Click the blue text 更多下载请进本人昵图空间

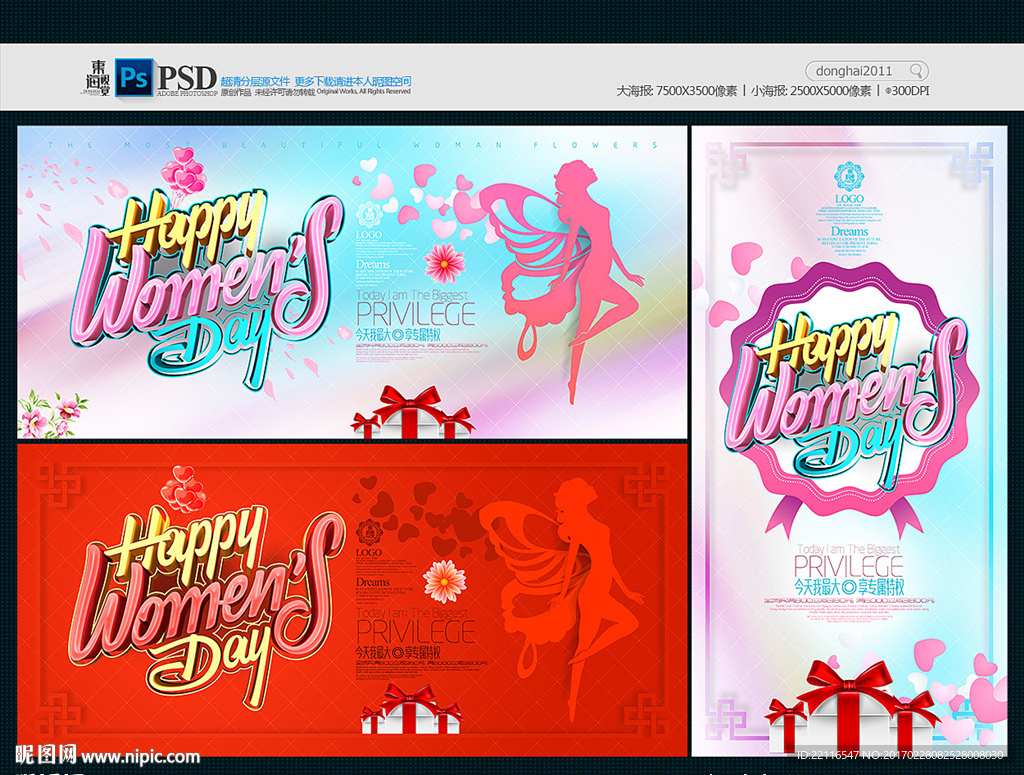point(353,82)
